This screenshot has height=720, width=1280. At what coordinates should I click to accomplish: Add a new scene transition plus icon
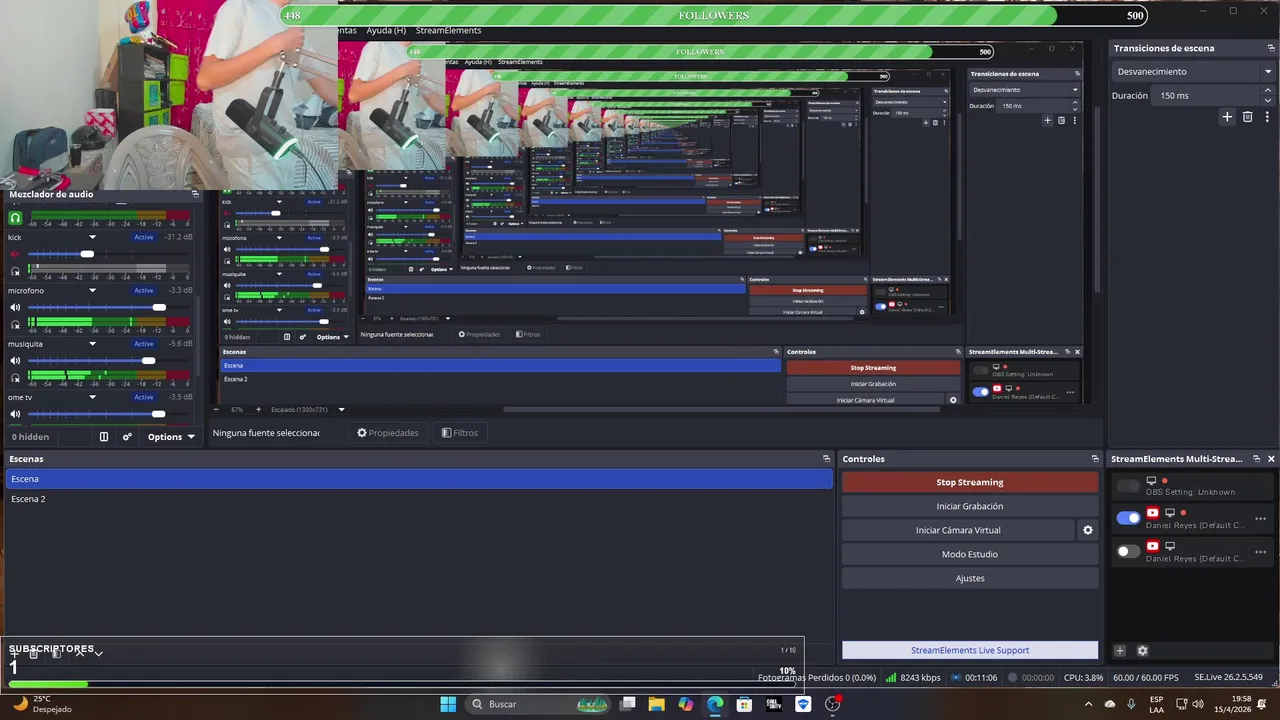click(x=1227, y=117)
